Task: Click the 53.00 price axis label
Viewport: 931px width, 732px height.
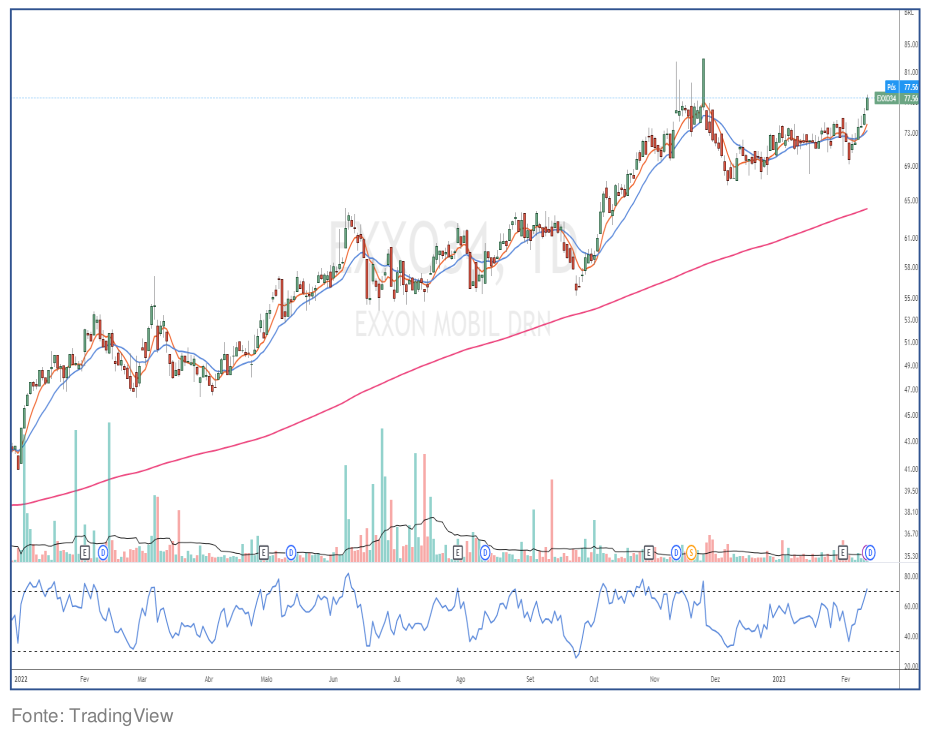Action: 911,320
